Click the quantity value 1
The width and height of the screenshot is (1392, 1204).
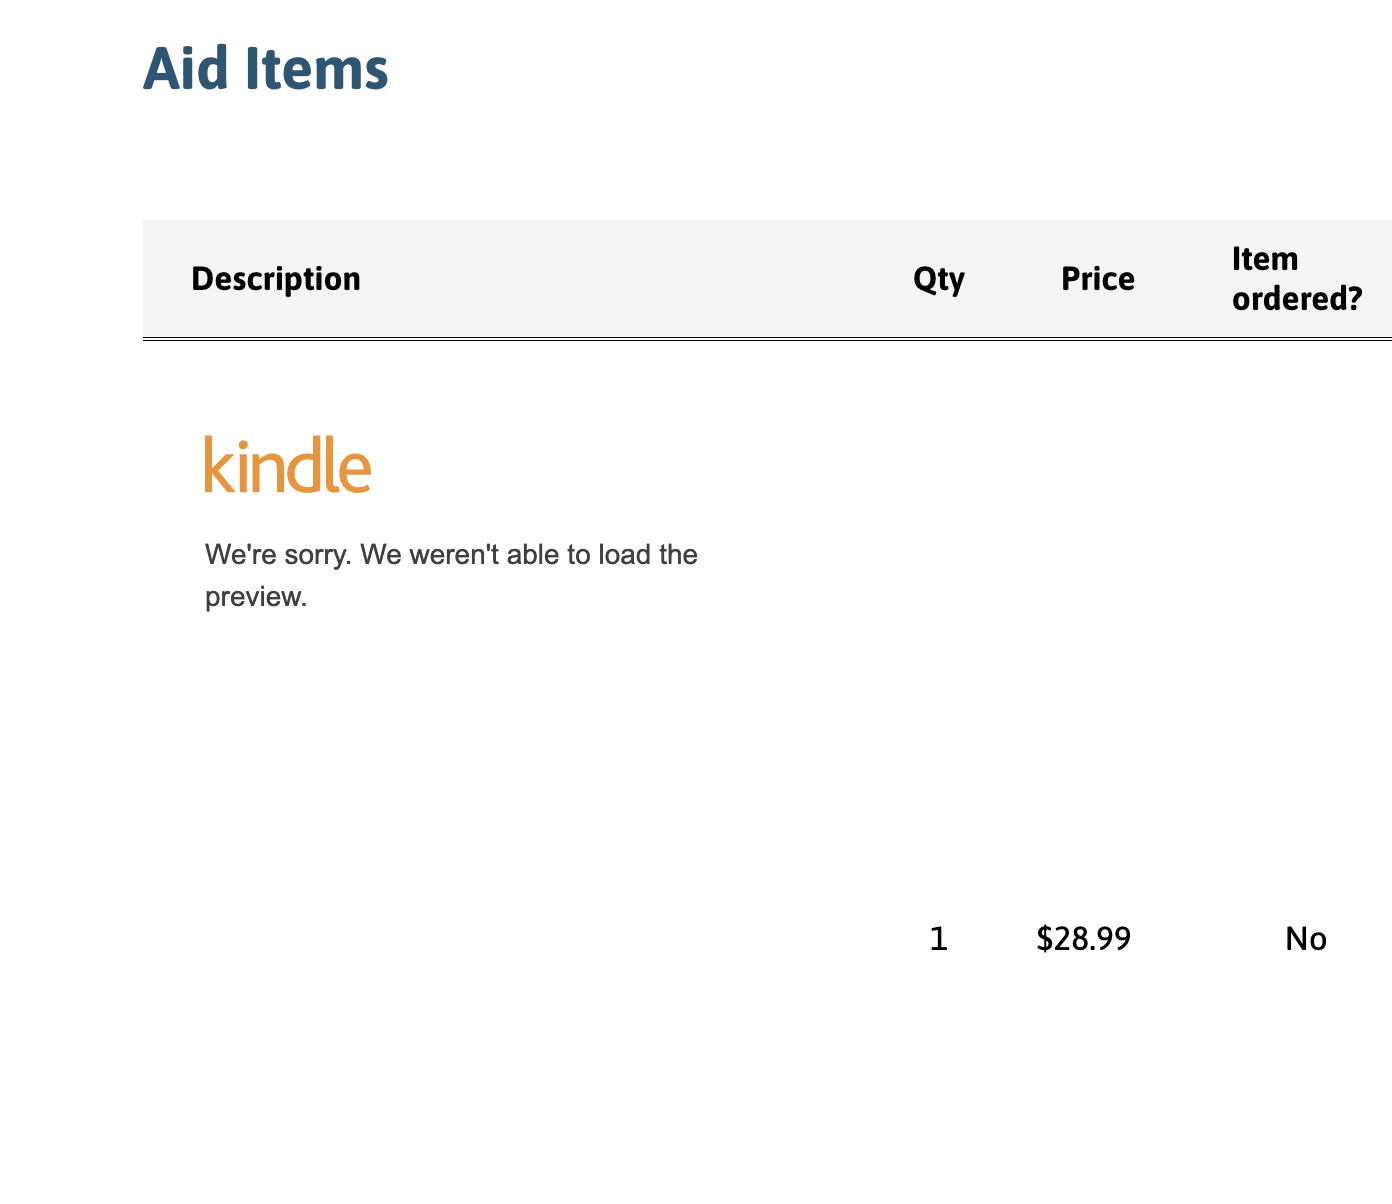(x=938, y=939)
